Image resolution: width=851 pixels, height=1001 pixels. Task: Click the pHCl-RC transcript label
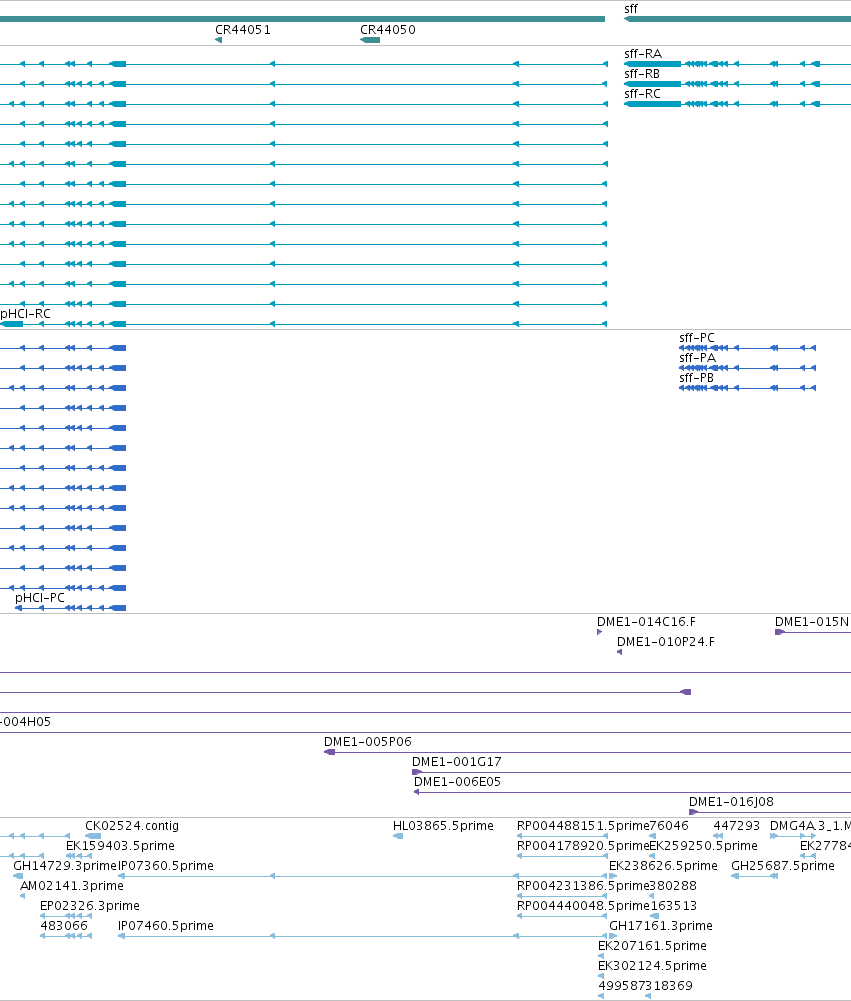(x=26, y=314)
